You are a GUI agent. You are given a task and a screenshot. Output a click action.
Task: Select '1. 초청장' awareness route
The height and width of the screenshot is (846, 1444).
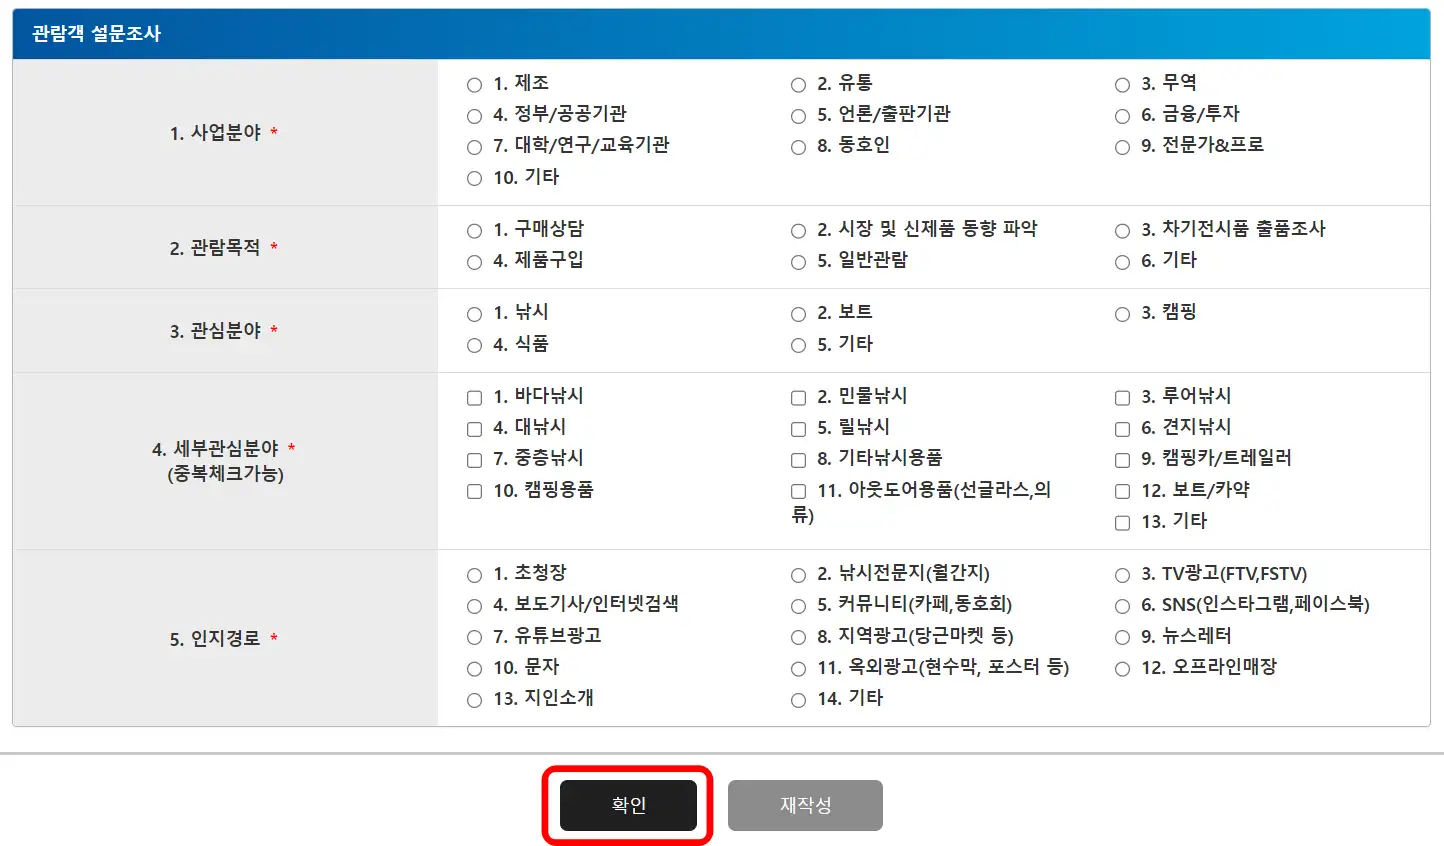point(473,573)
